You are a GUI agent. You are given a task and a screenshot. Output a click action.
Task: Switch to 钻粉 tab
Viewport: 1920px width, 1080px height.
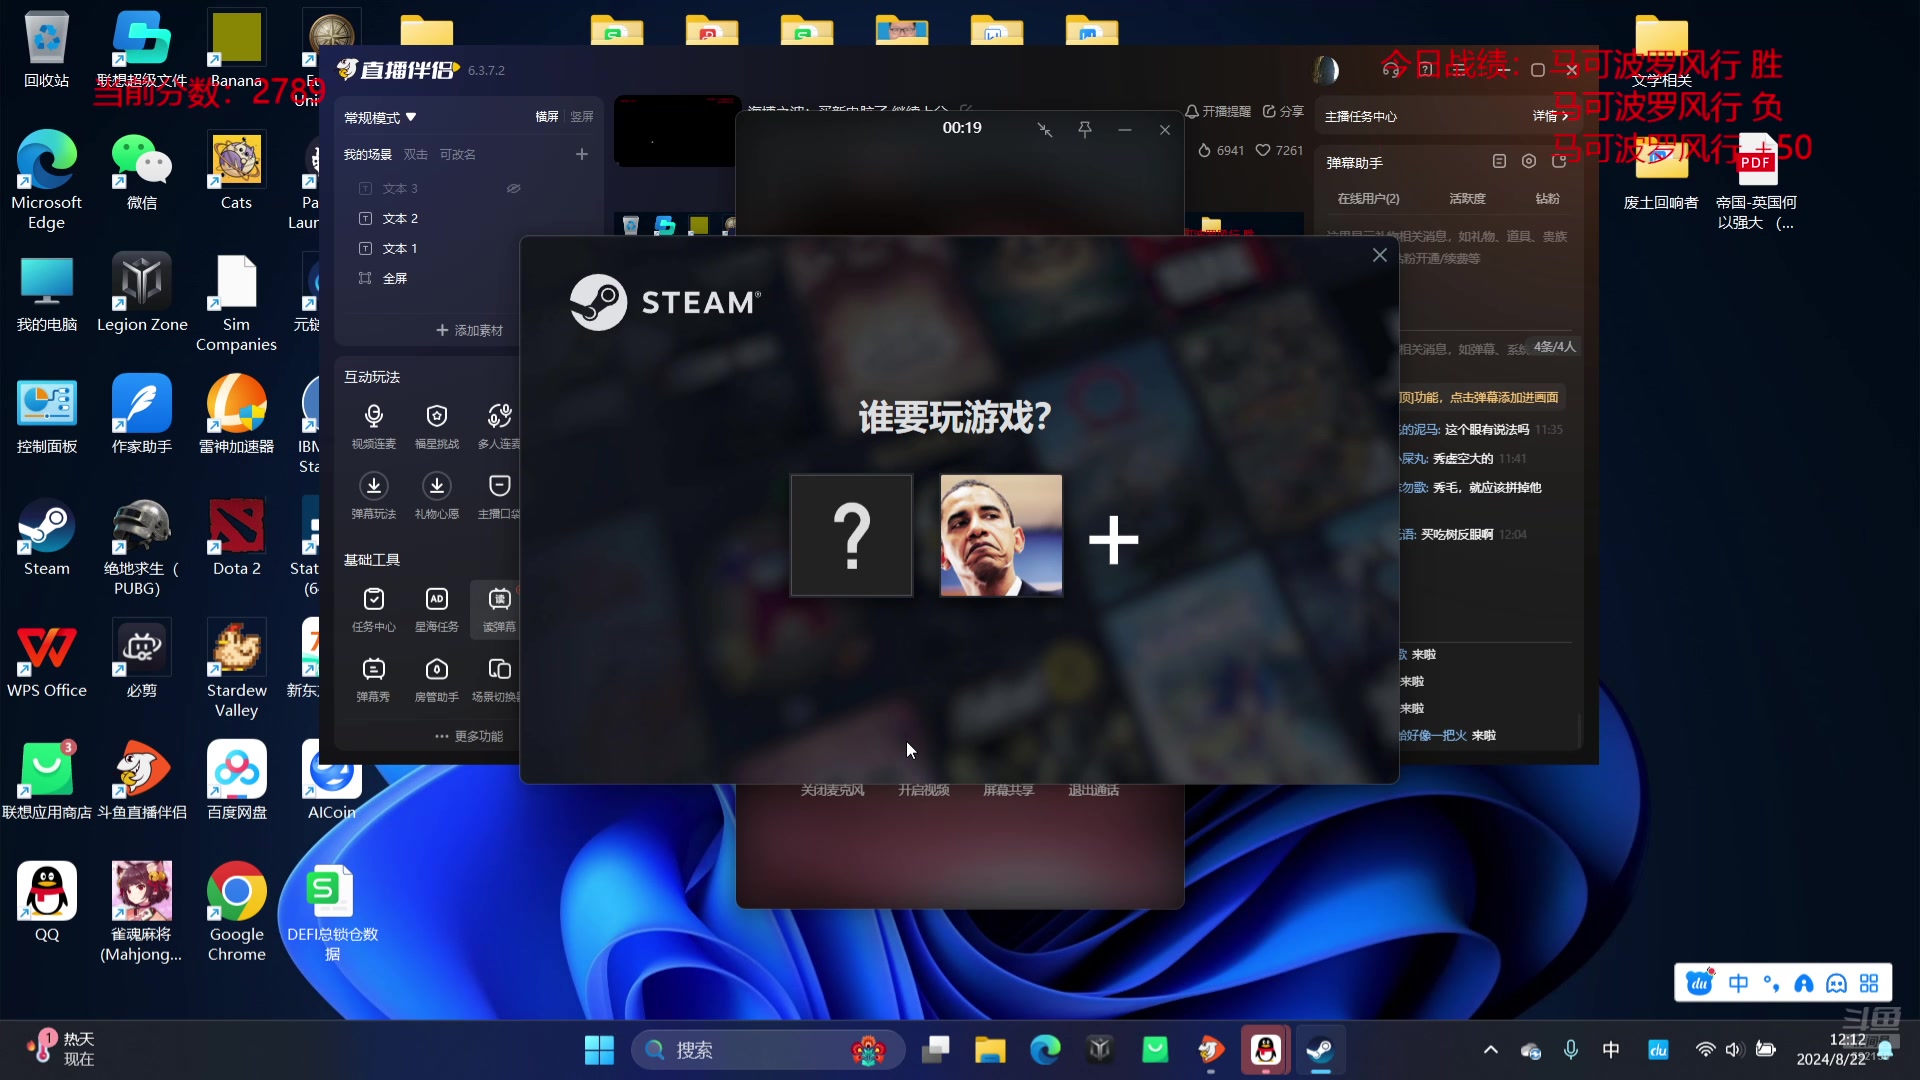click(1547, 199)
